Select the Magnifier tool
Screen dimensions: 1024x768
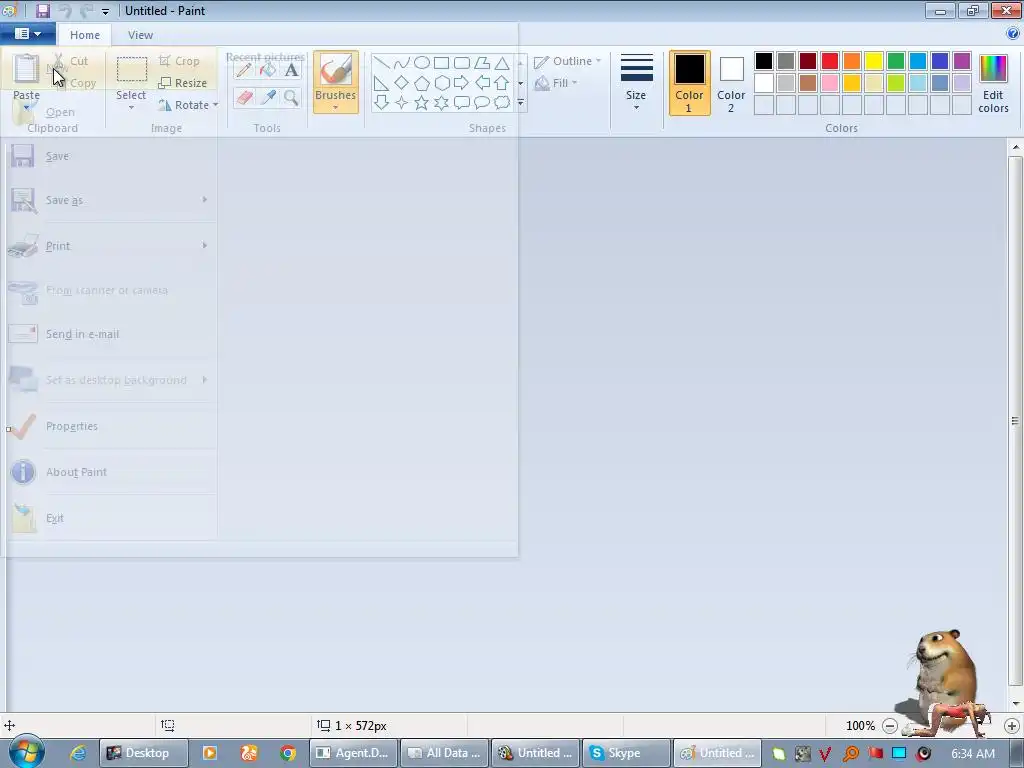pyautogui.click(x=291, y=98)
